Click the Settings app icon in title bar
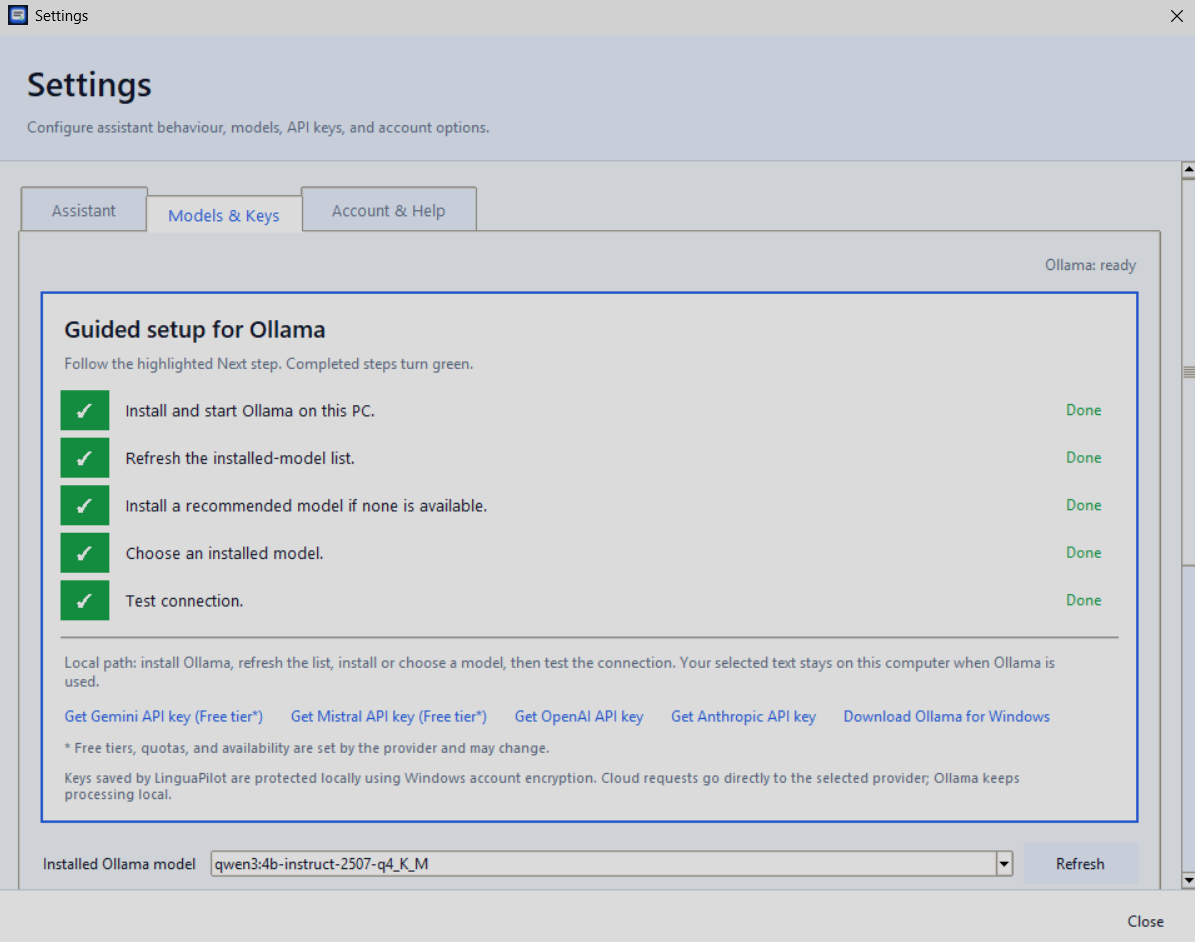 click(18, 15)
